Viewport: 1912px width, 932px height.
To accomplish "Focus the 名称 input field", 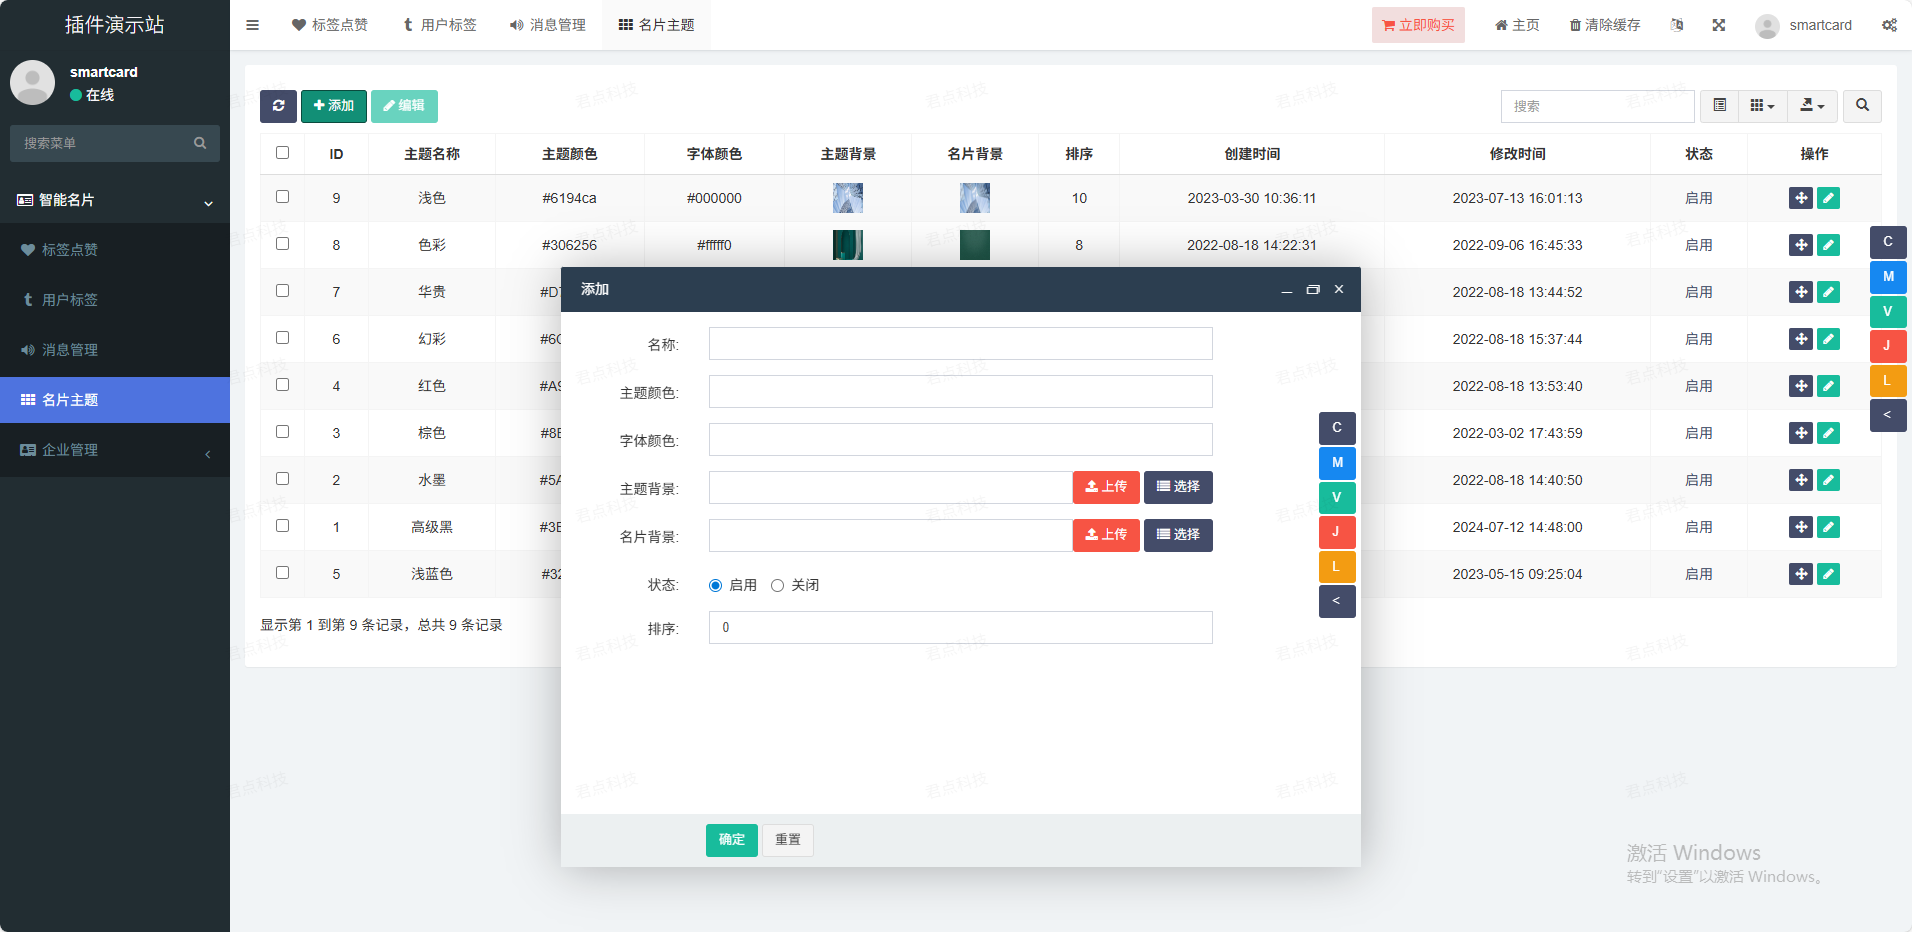I will click(x=960, y=344).
